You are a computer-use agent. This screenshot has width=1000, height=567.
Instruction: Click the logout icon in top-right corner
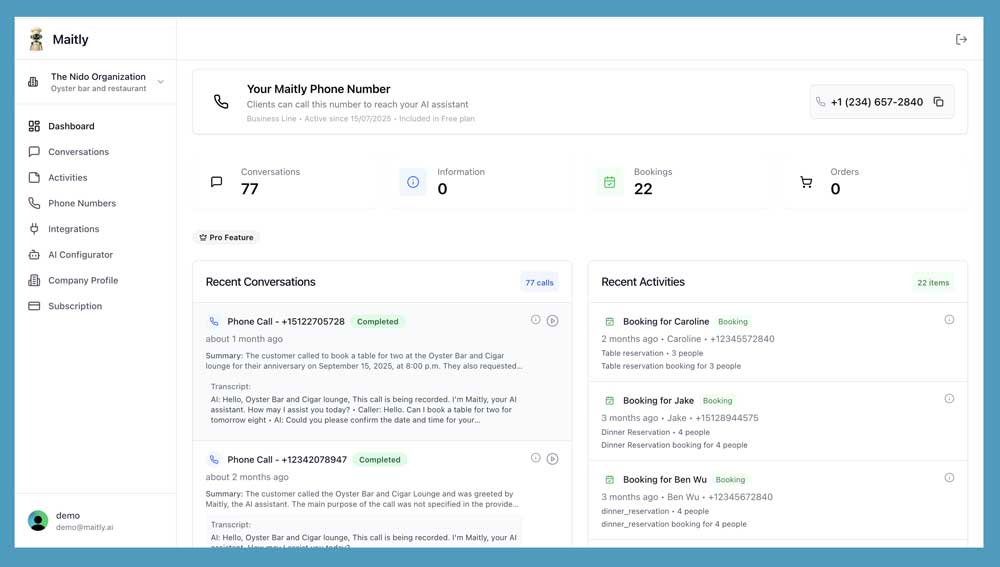pyautogui.click(x=961, y=40)
